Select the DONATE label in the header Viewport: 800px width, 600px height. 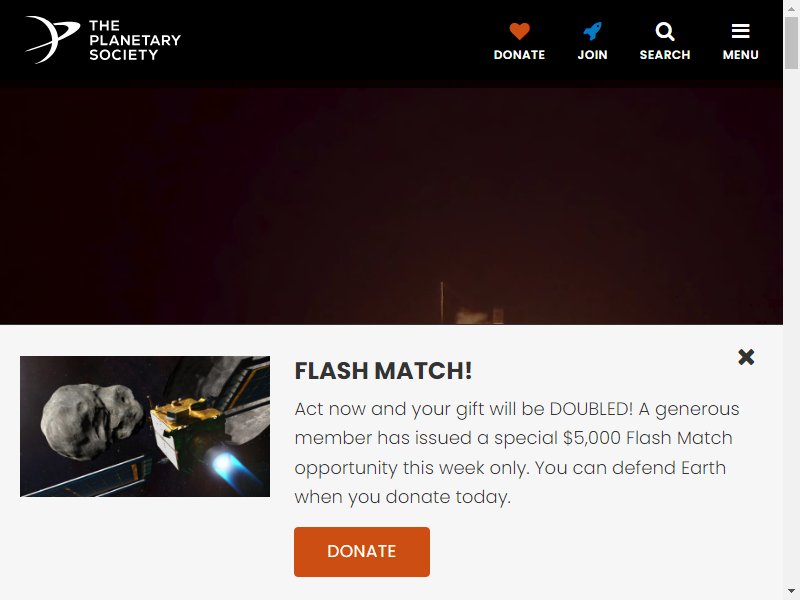point(519,55)
